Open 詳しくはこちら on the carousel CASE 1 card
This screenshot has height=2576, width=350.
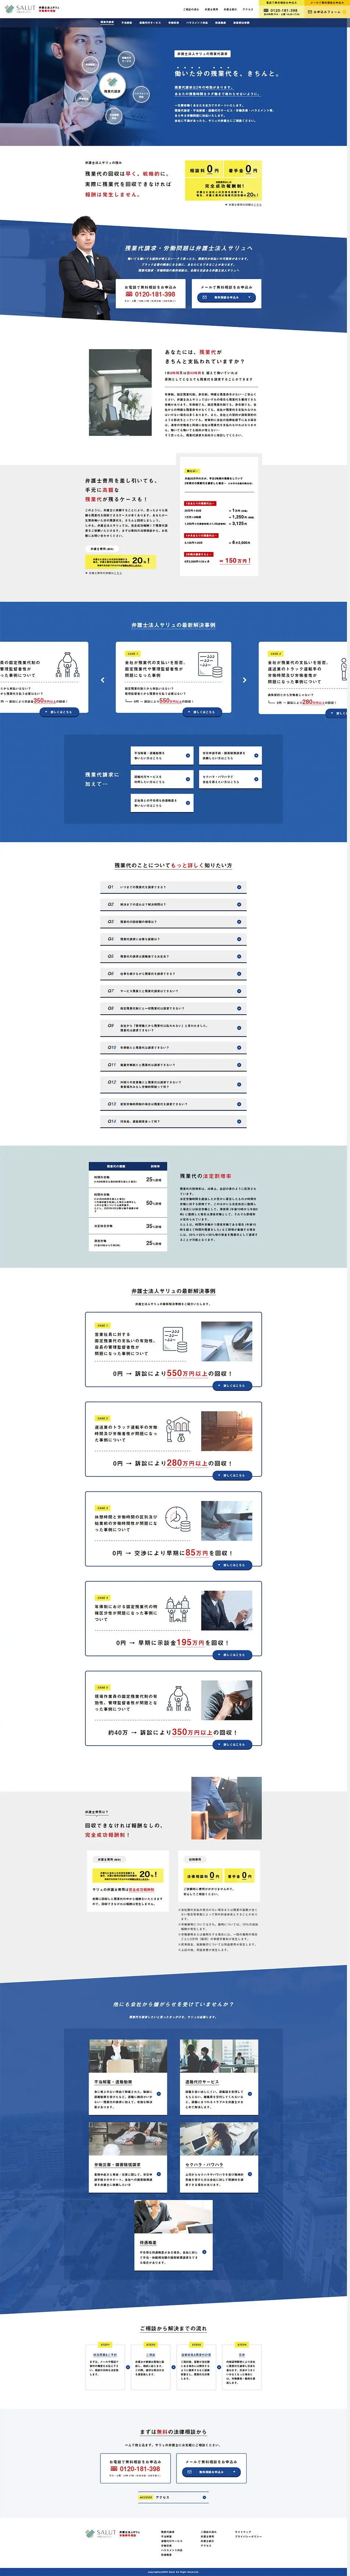click(202, 712)
